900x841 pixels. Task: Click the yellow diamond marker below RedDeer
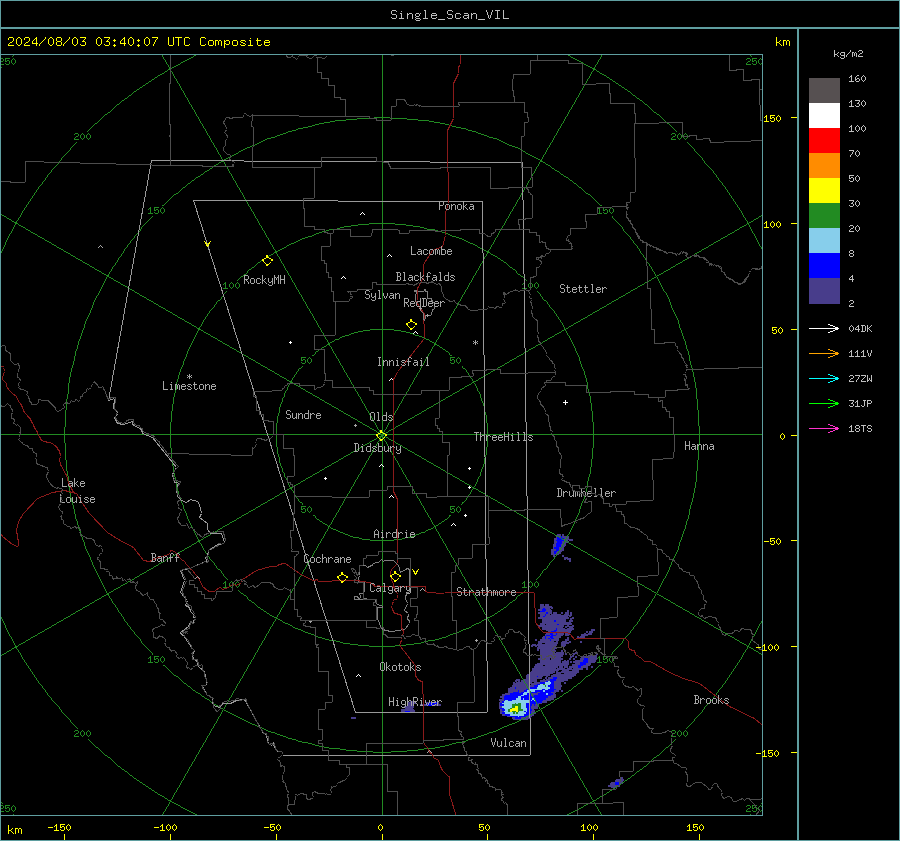[x=412, y=325]
